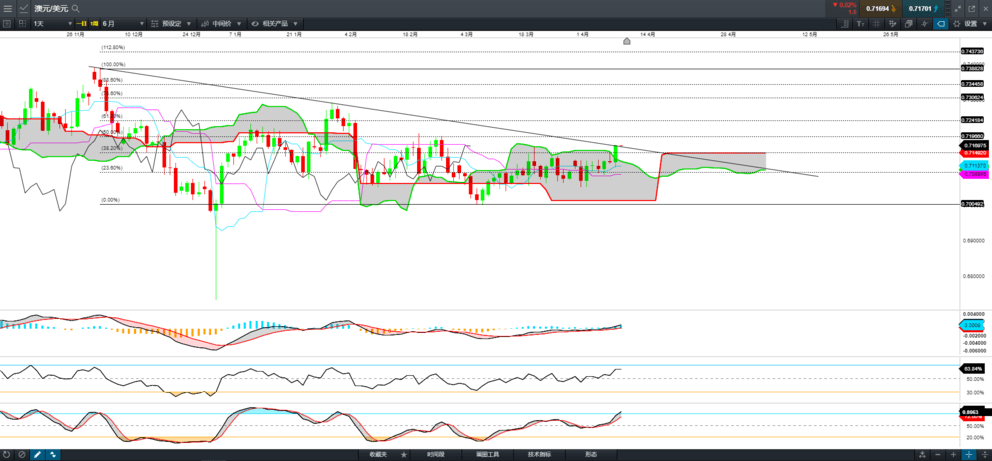Select the Tт text annotation tool
Image resolution: width=992 pixels, height=461 pixels.
pyautogui.click(x=860, y=23)
